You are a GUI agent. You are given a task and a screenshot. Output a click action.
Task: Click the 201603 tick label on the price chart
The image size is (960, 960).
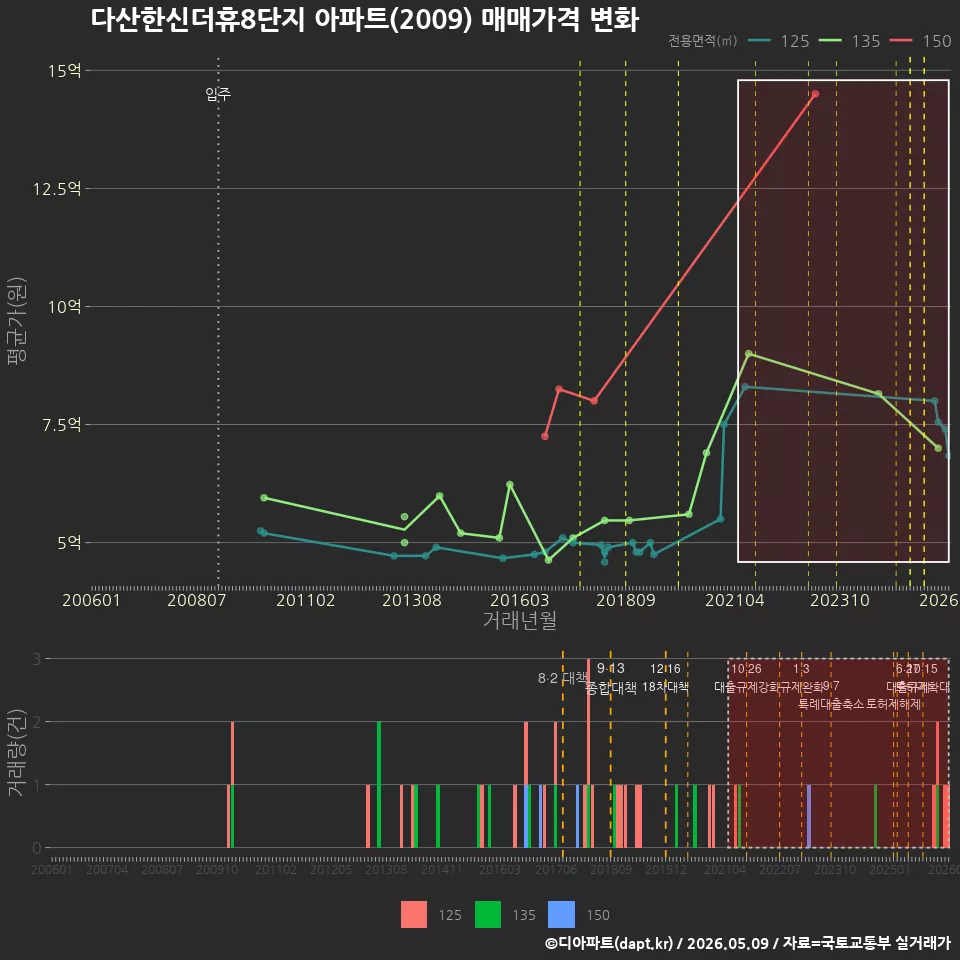click(520, 600)
